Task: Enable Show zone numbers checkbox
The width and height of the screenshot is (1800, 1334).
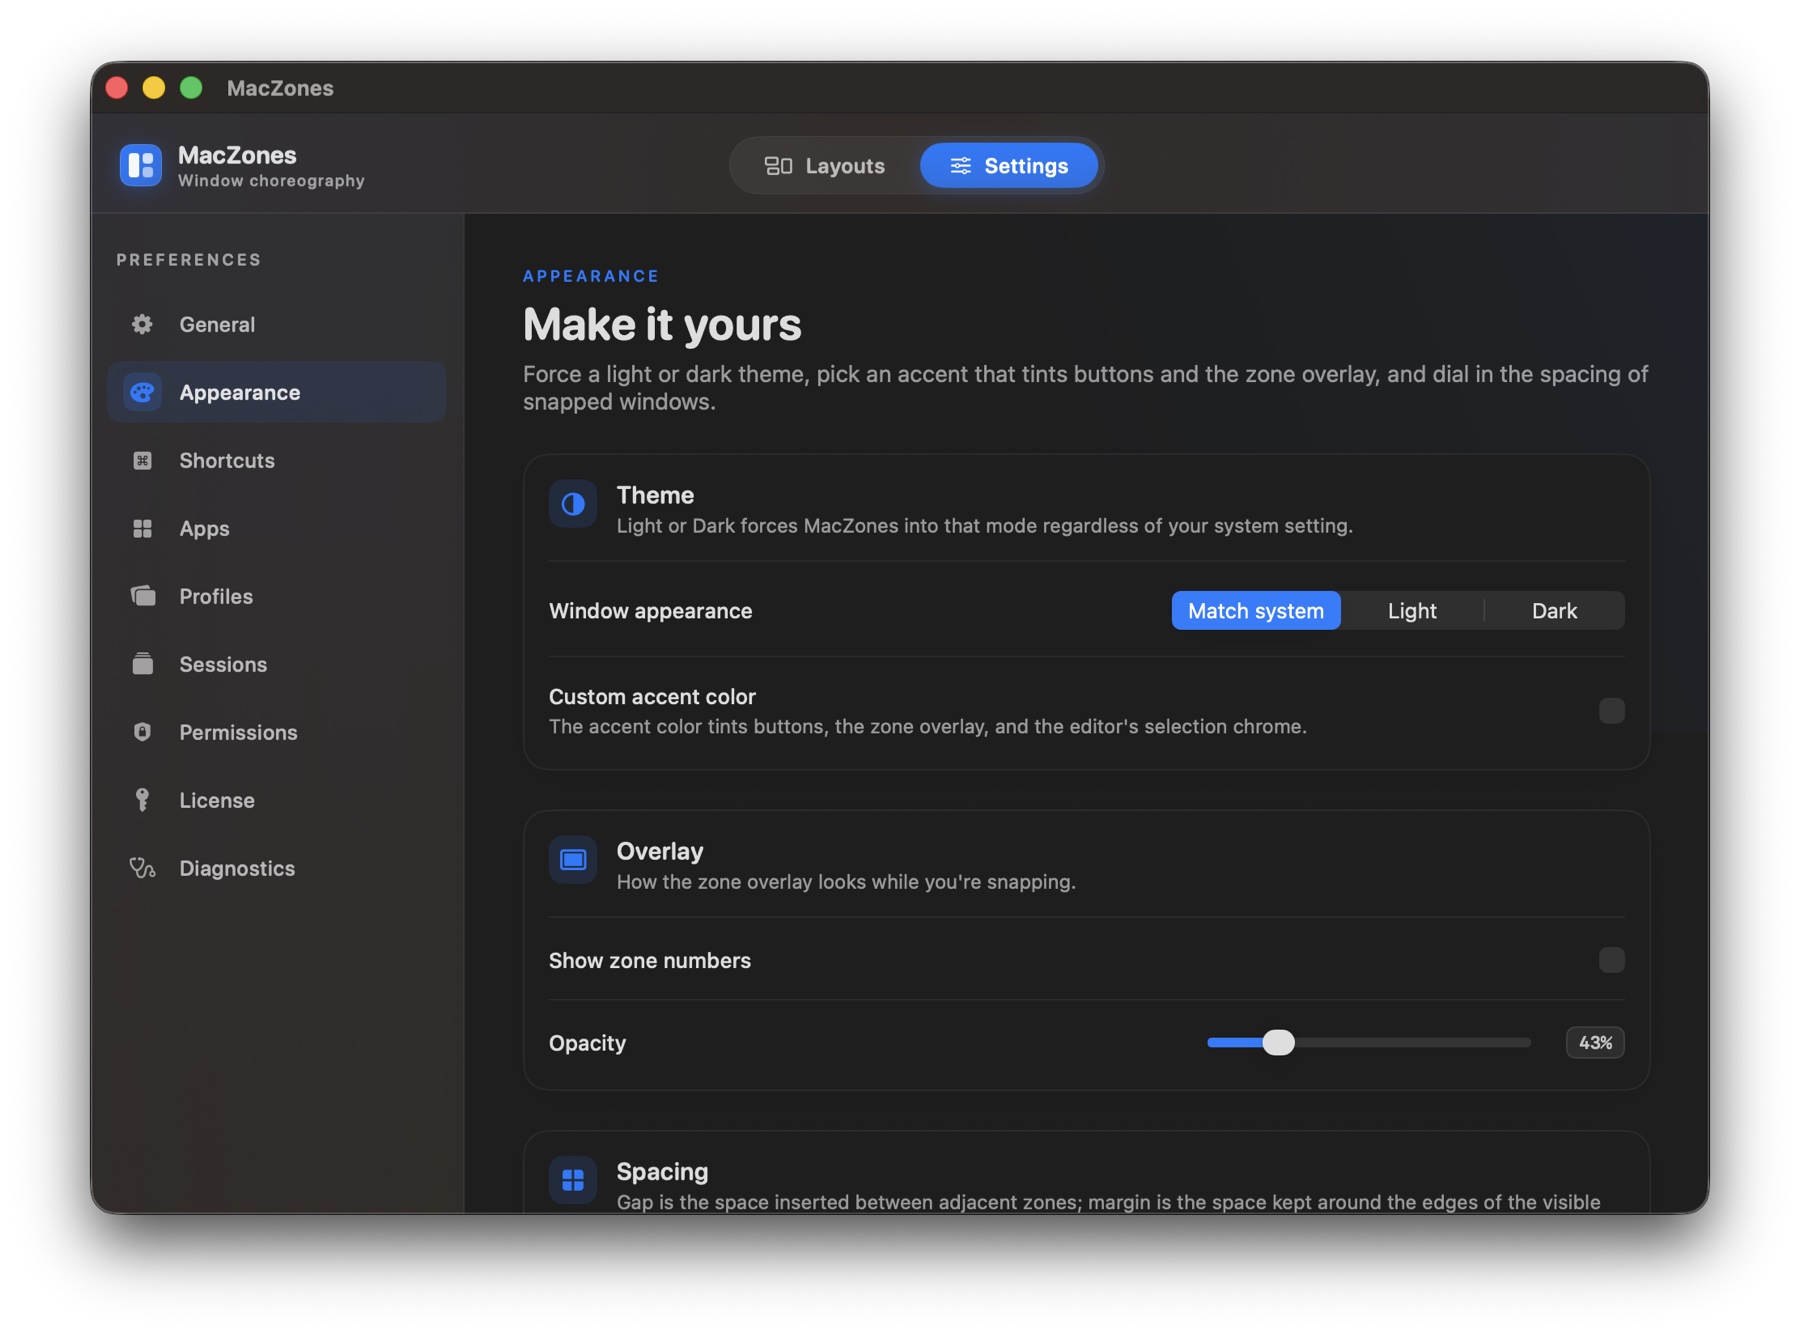Action: (1611, 960)
